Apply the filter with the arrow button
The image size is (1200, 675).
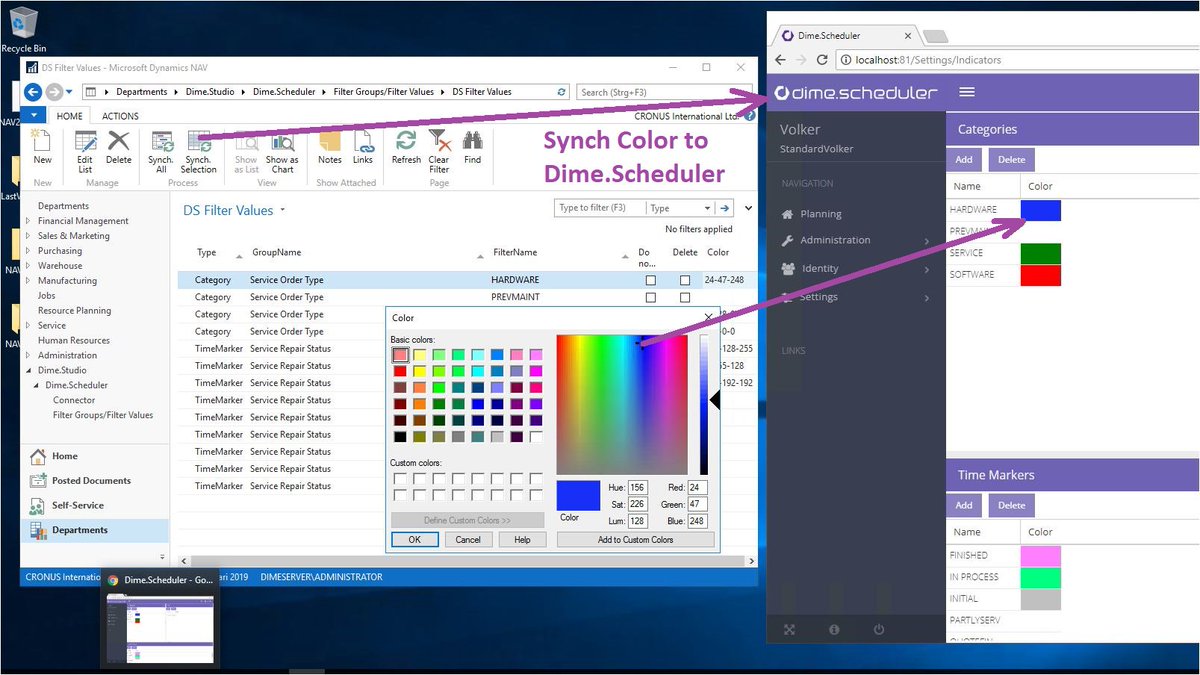tap(726, 208)
